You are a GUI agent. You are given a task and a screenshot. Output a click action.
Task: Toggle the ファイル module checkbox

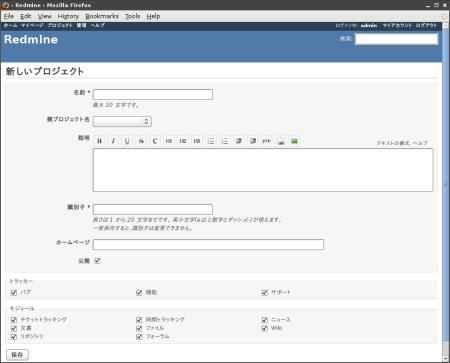[139, 328]
